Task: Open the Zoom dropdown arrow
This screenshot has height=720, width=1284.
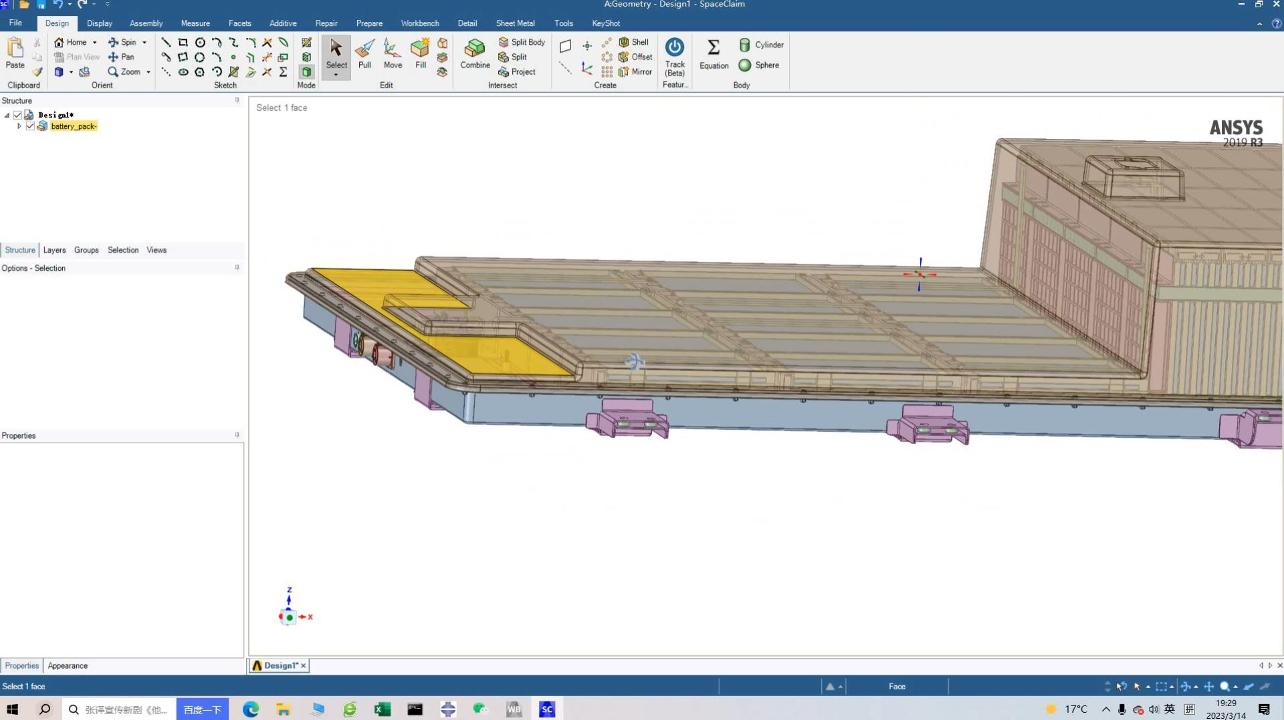Action: pos(148,72)
